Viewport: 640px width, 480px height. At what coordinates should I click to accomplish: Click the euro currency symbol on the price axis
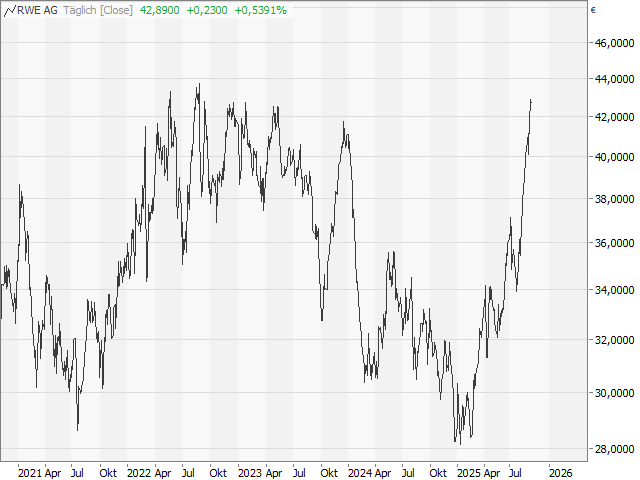coord(593,11)
